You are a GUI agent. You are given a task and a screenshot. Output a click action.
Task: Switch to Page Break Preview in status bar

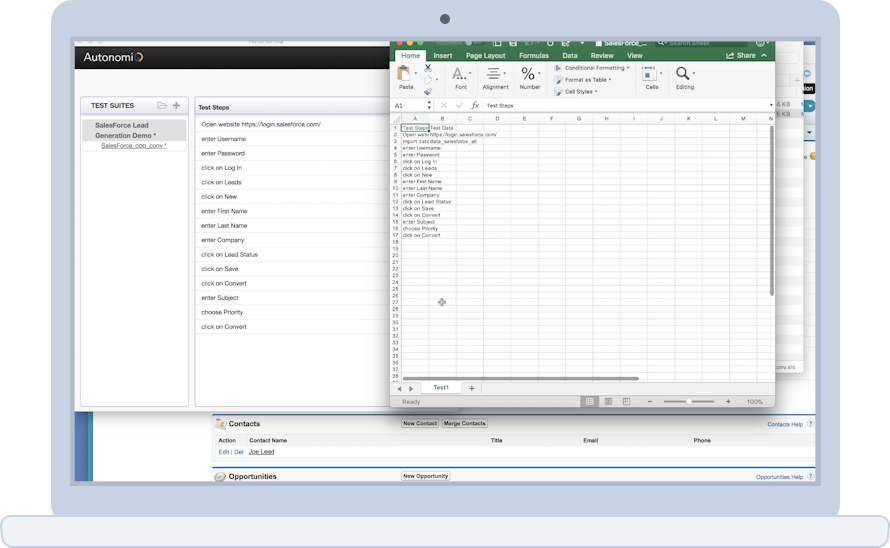click(627, 401)
